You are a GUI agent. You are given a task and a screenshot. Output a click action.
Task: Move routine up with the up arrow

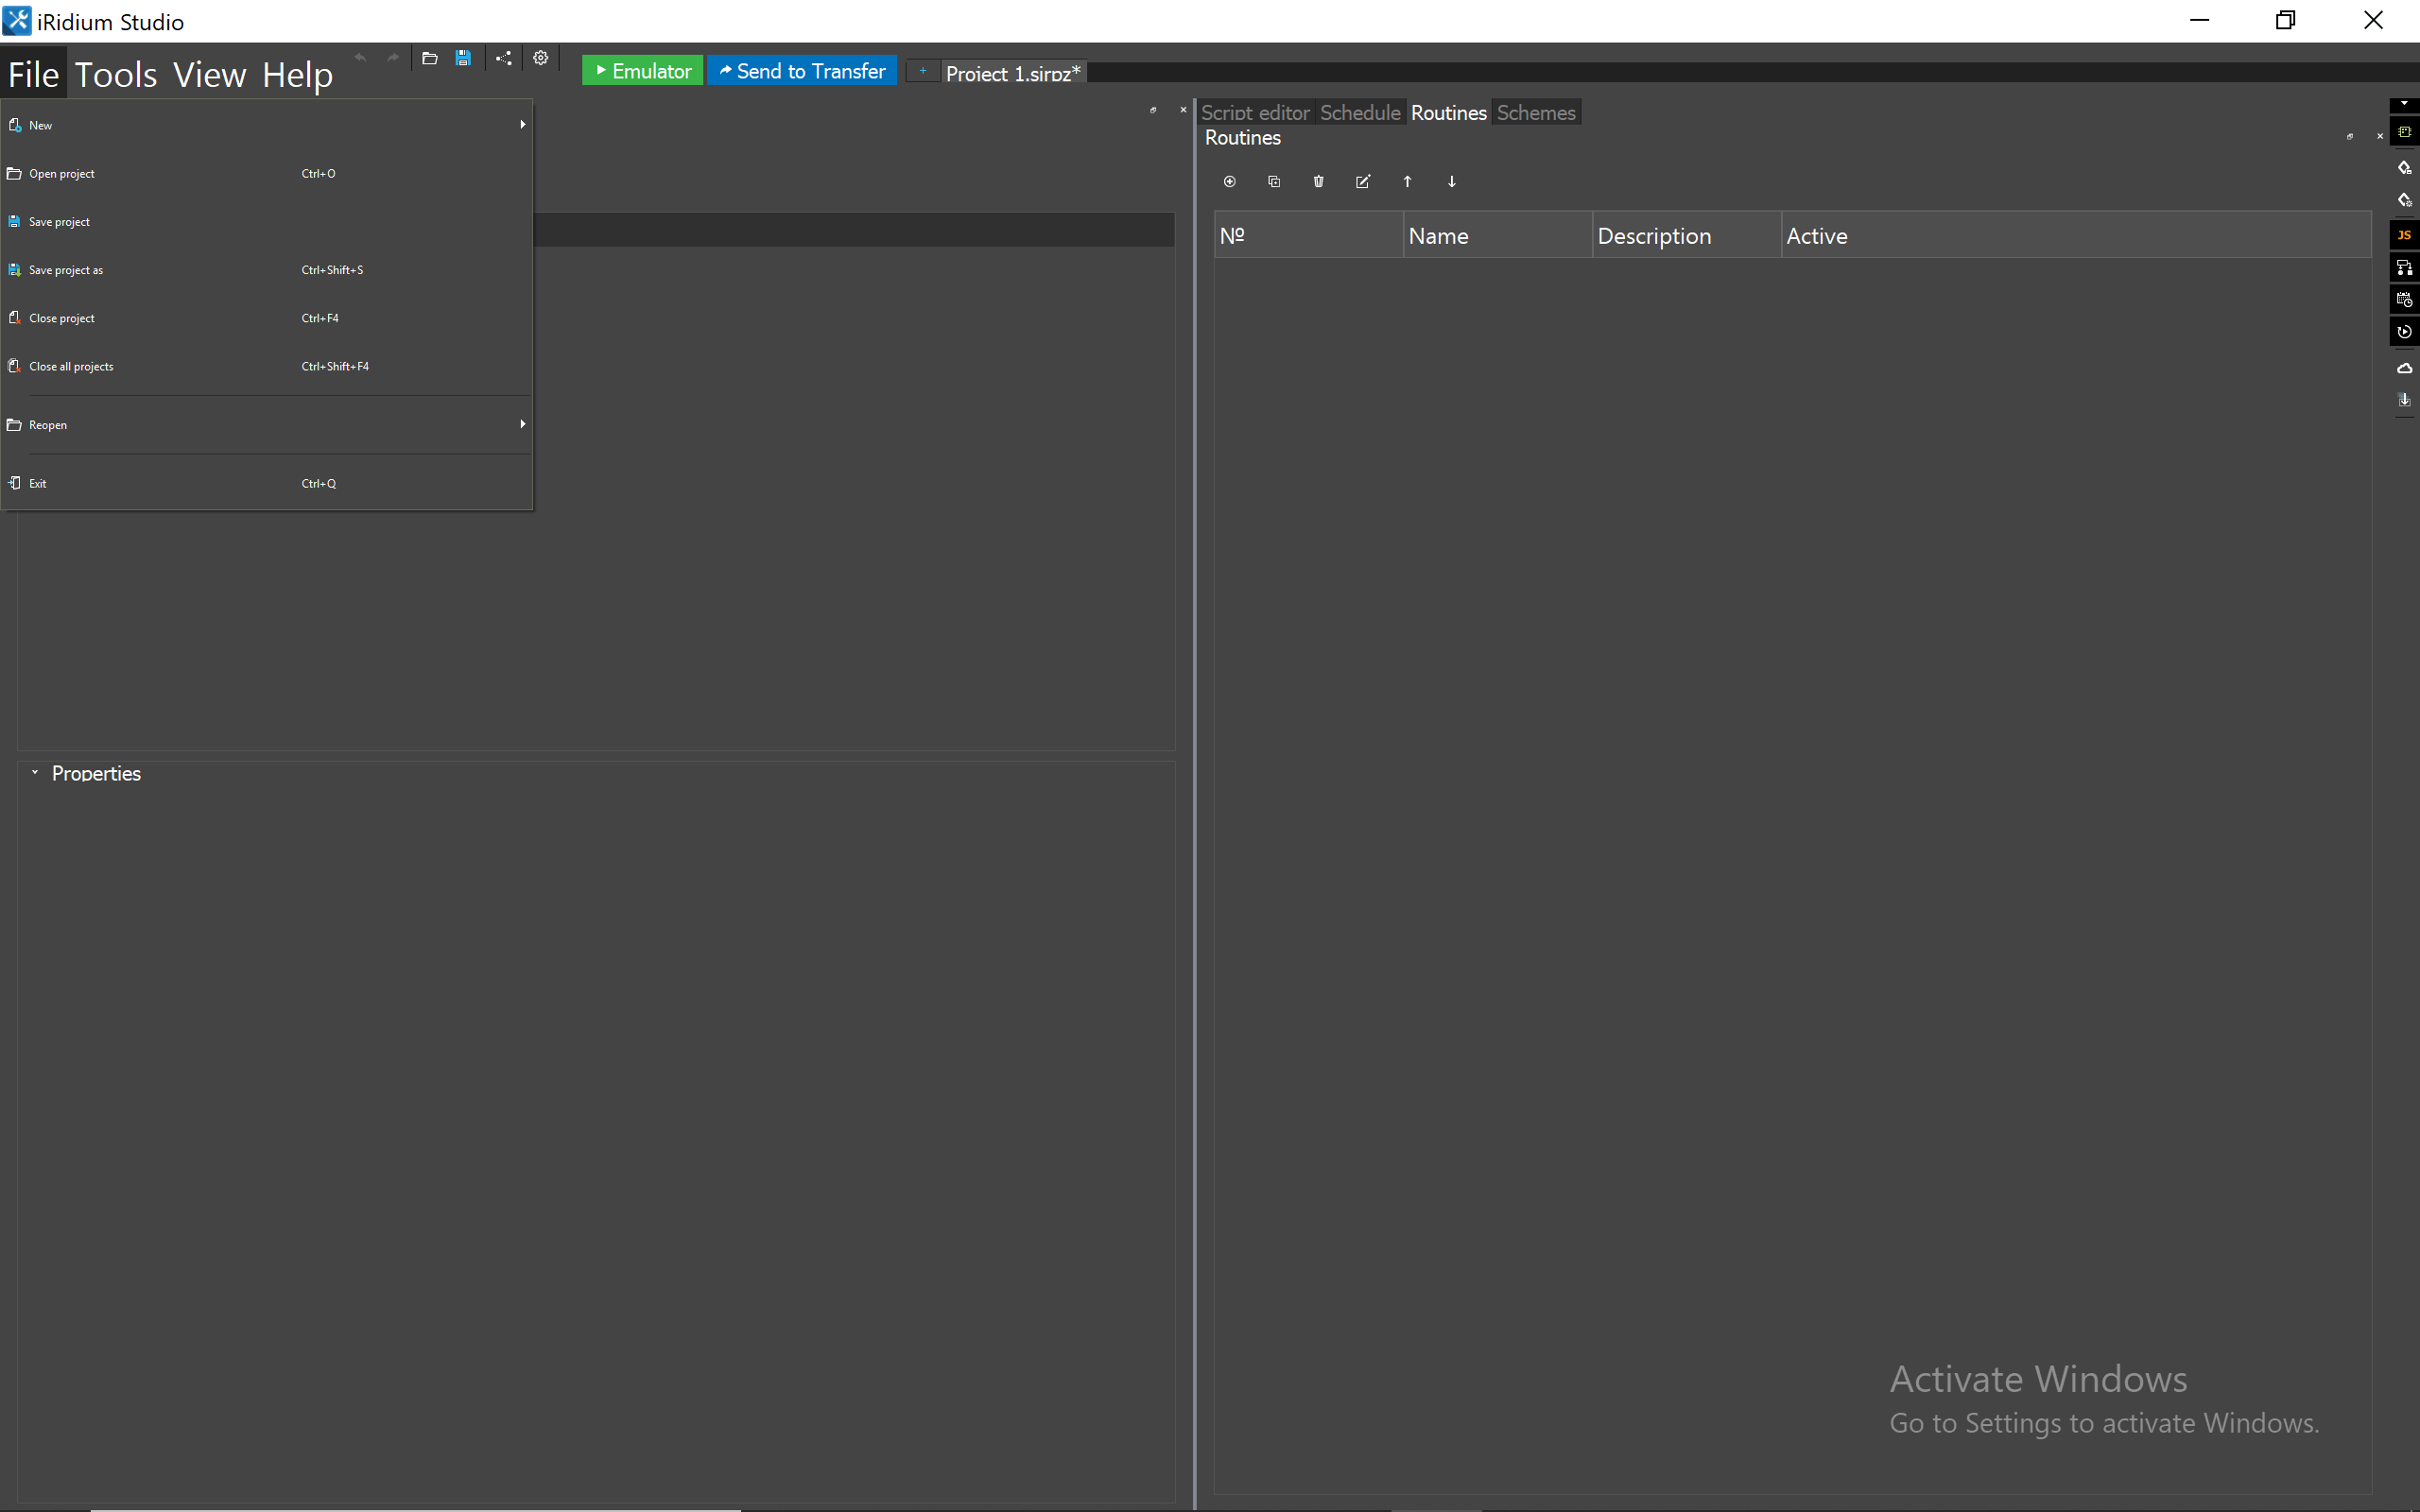(1407, 181)
